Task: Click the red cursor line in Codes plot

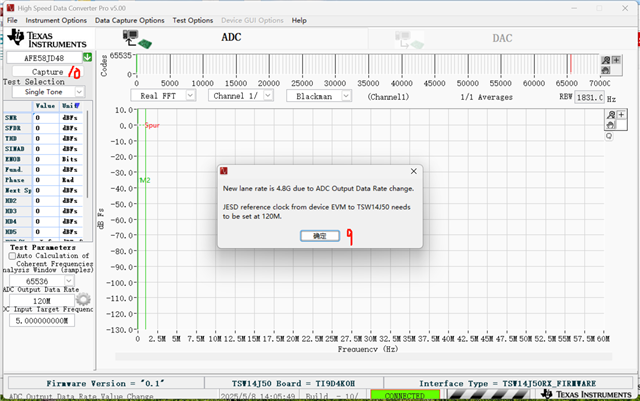Action: click(571, 64)
